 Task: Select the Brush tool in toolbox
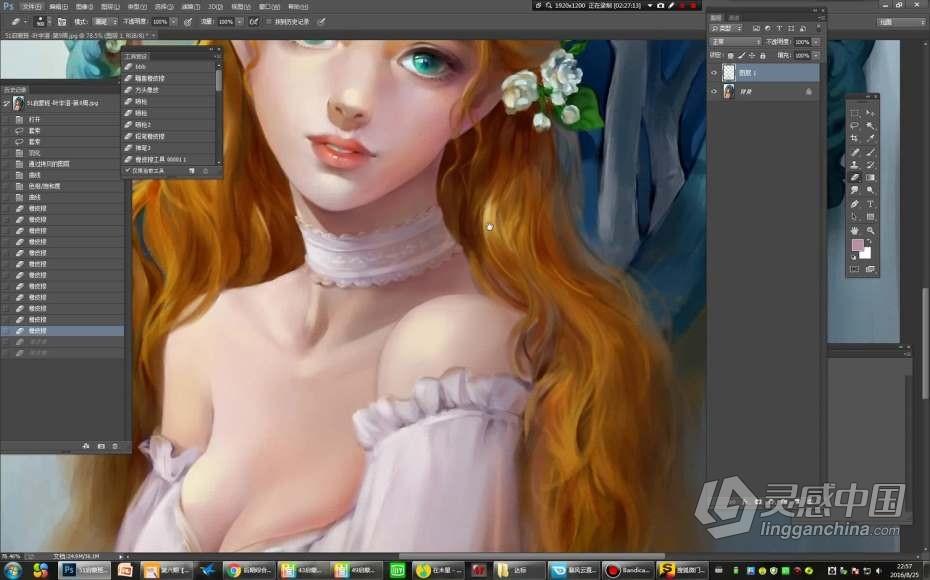tap(870, 152)
